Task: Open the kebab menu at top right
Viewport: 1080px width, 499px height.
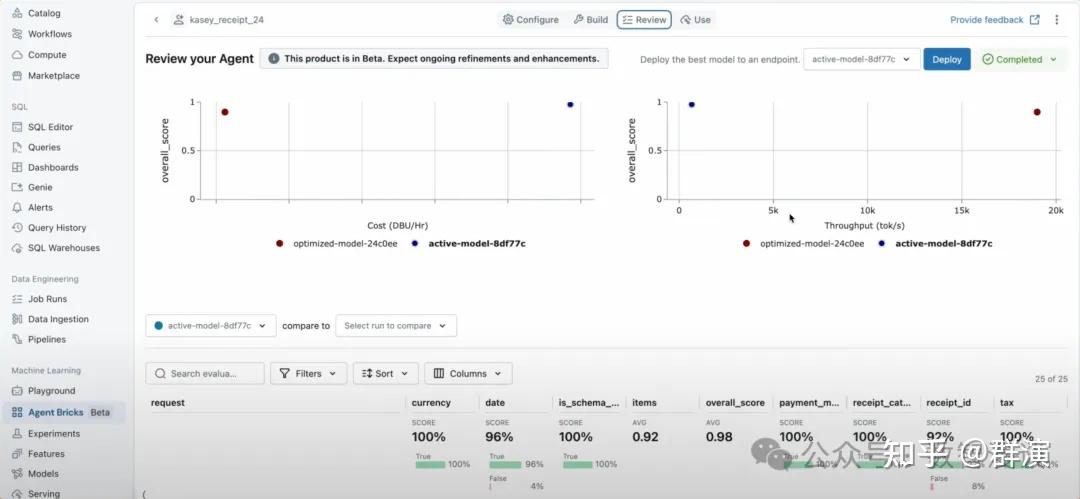Action: 1057,20
